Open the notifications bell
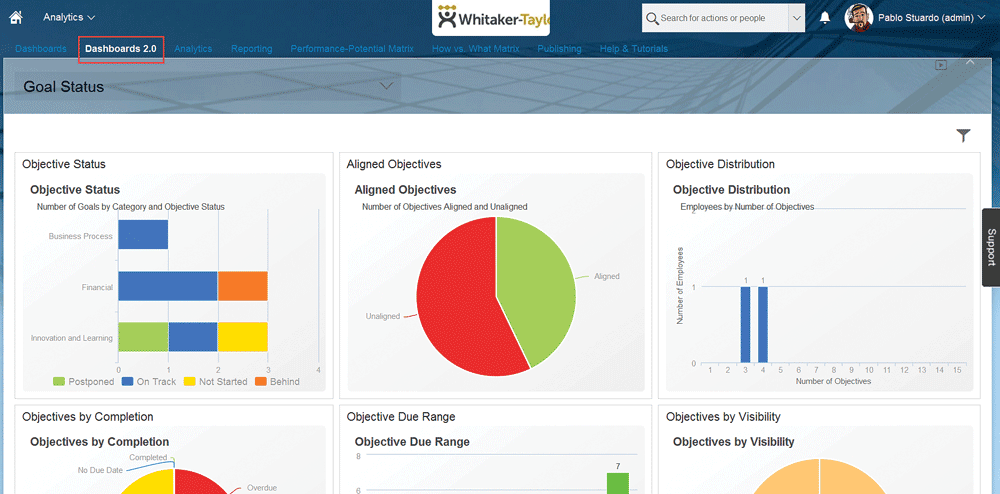 point(825,18)
